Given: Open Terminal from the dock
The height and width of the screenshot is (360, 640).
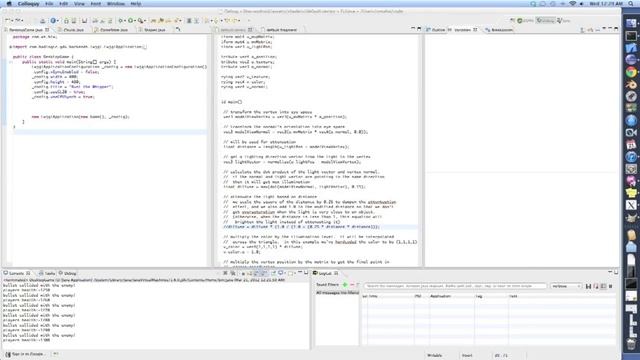Looking at the screenshot, I should pyautogui.click(x=631, y=36).
